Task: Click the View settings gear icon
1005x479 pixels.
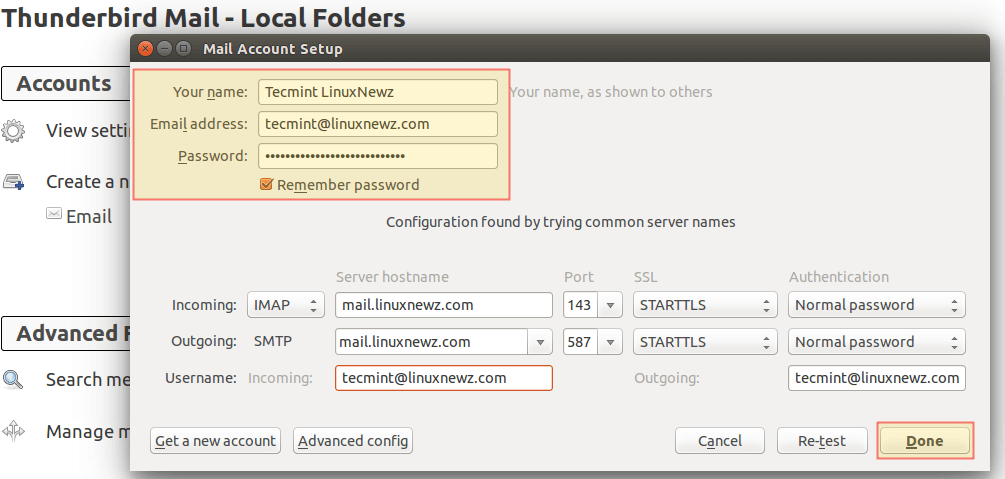Action: pos(13,130)
